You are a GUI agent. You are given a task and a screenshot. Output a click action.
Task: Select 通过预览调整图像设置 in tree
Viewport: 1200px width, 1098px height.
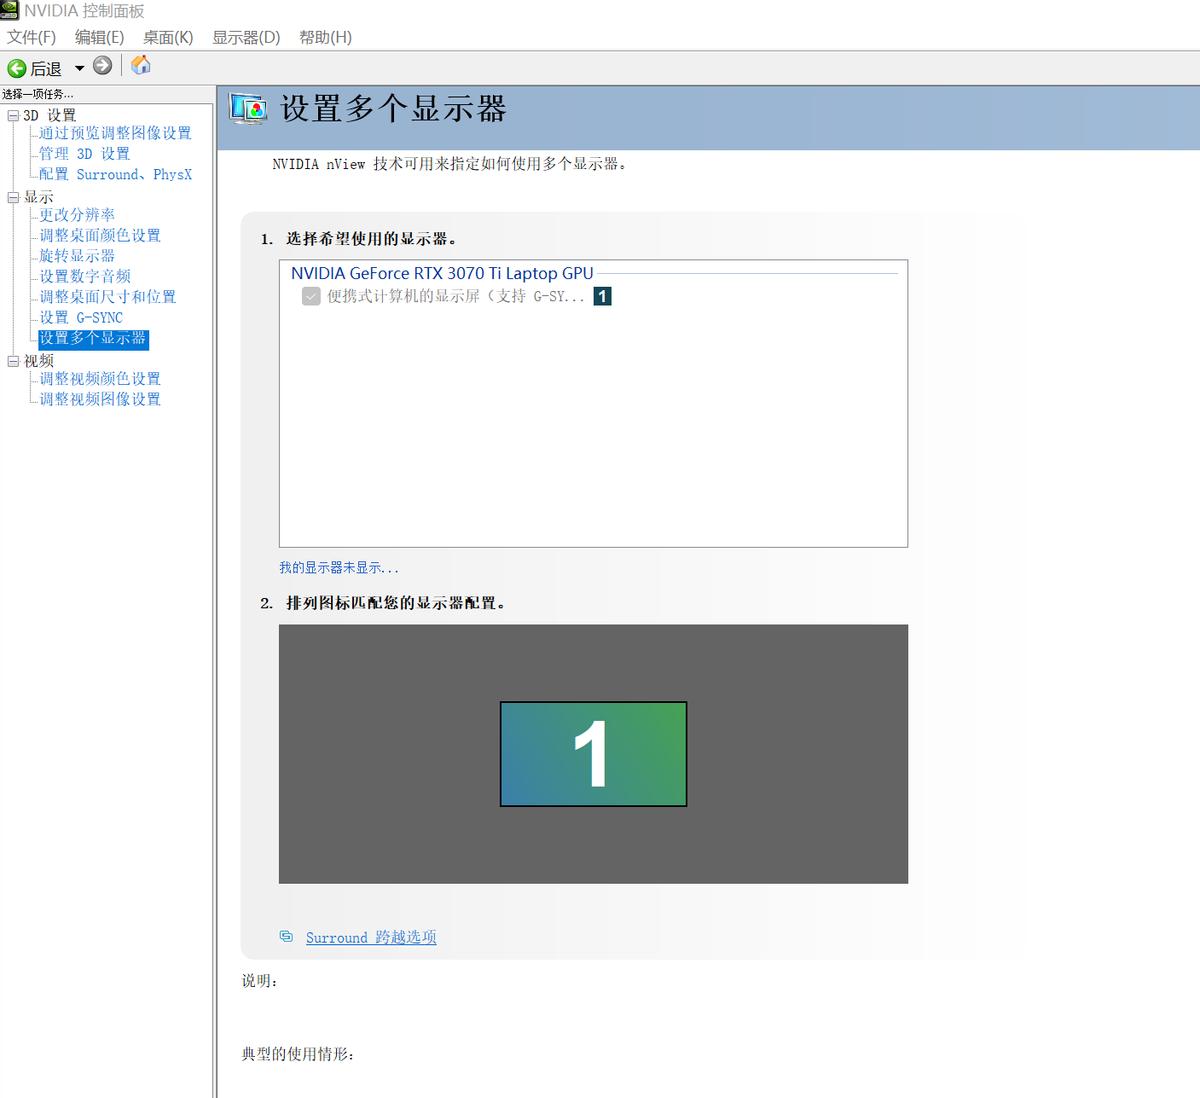[115, 133]
